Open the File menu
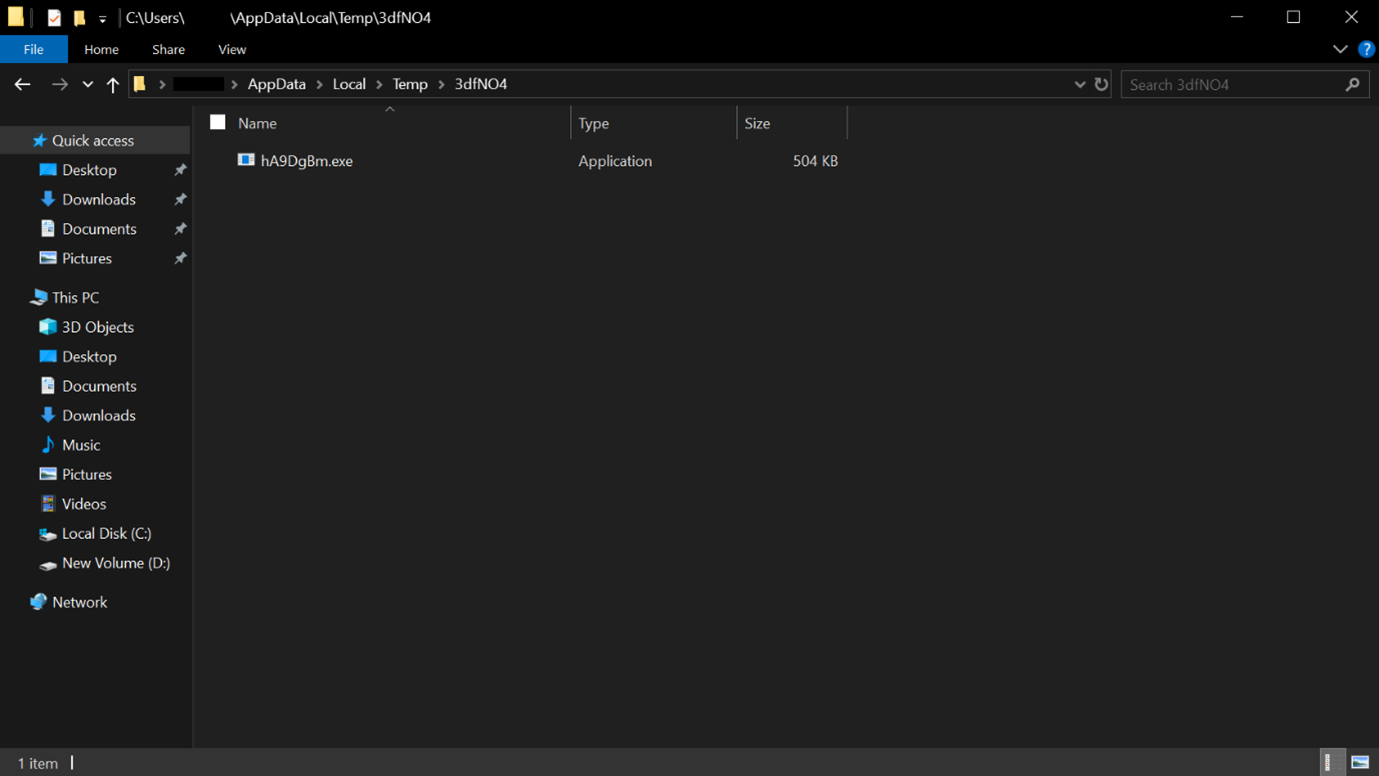This screenshot has width=1379, height=776. click(x=33, y=49)
